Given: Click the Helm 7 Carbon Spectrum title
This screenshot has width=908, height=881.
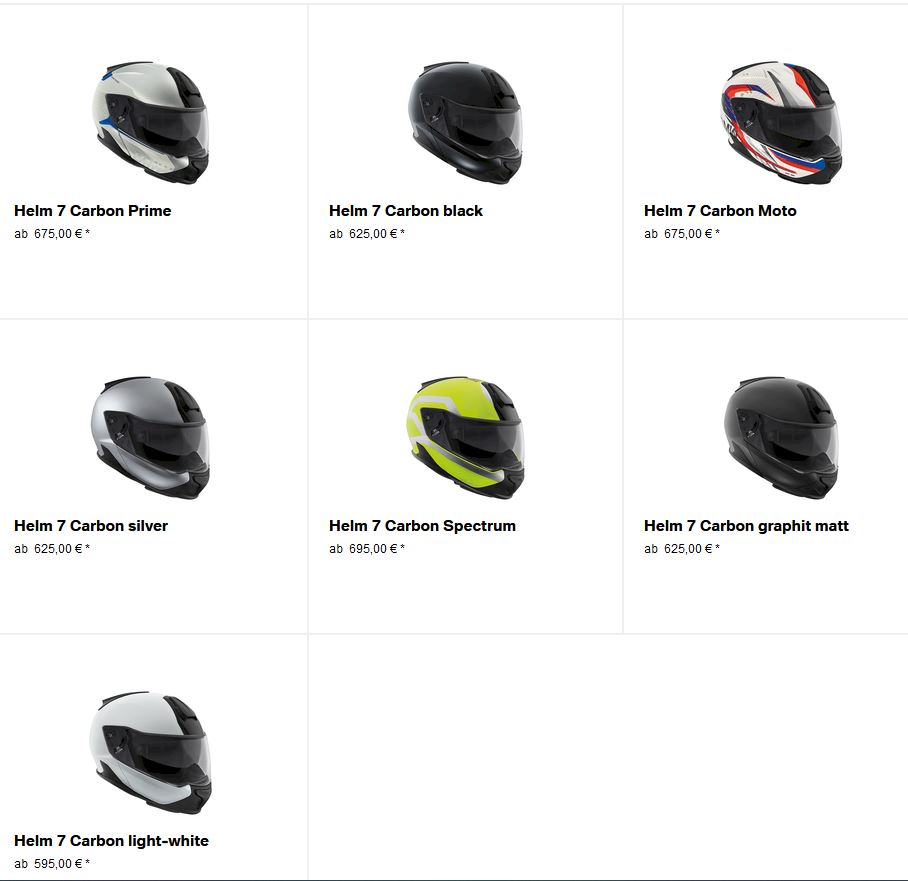Looking at the screenshot, I should [422, 526].
